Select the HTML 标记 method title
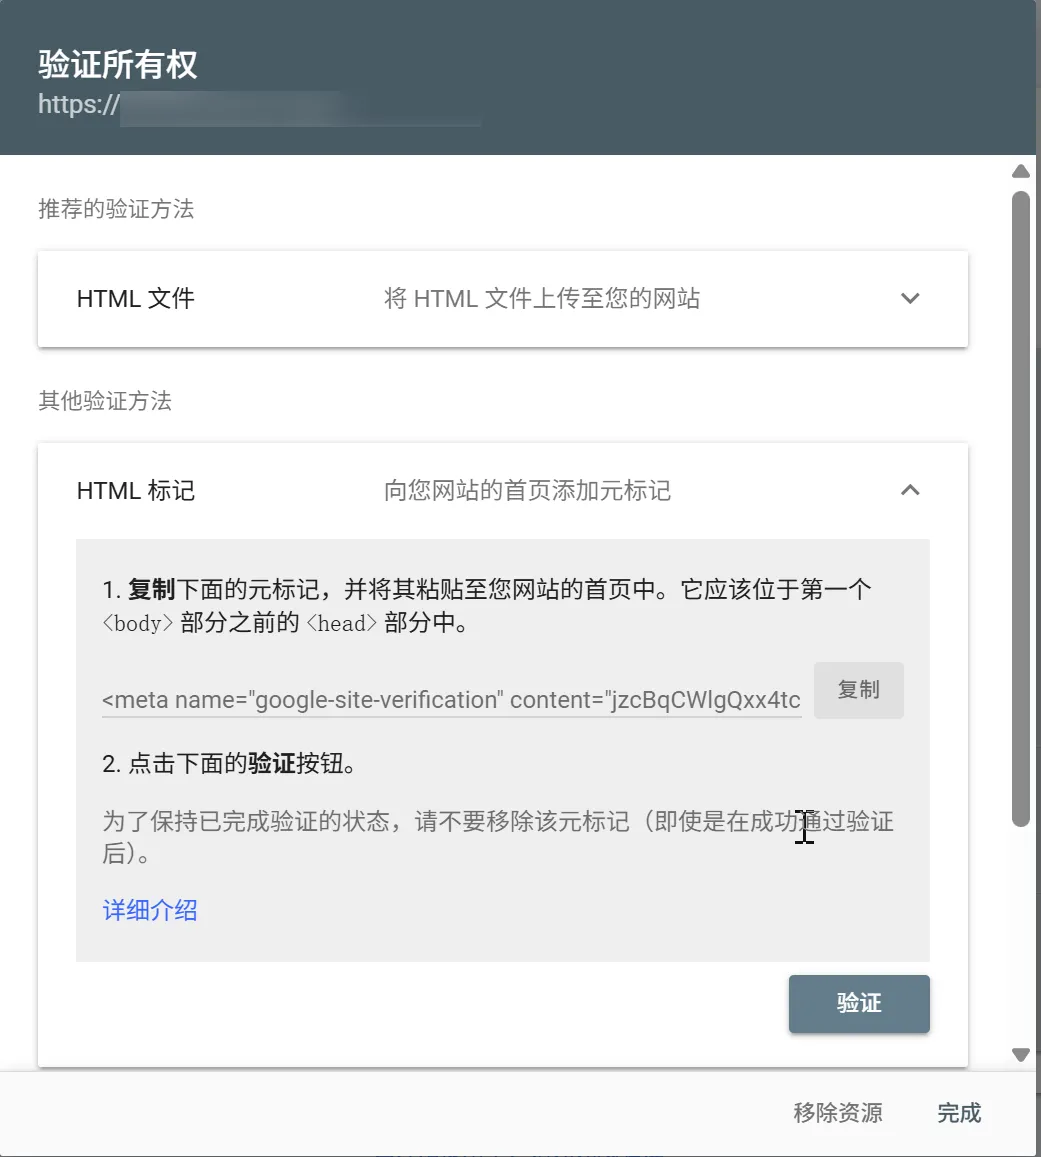The image size is (1041, 1157). coord(135,491)
